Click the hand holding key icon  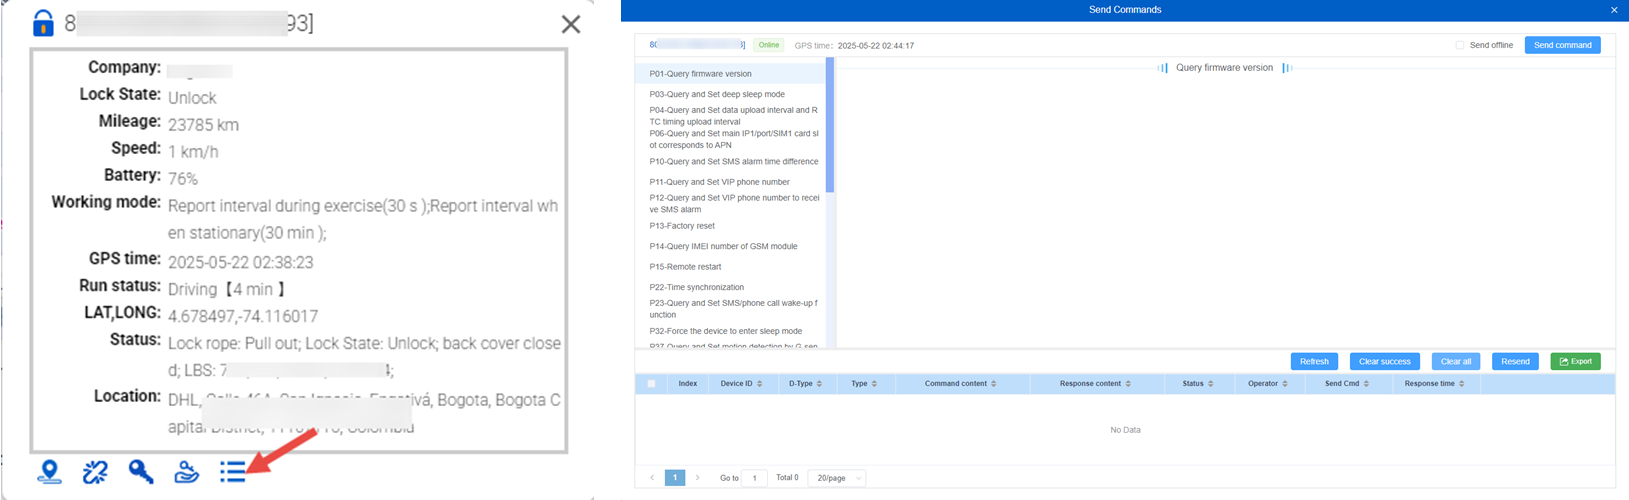[187, 471]
